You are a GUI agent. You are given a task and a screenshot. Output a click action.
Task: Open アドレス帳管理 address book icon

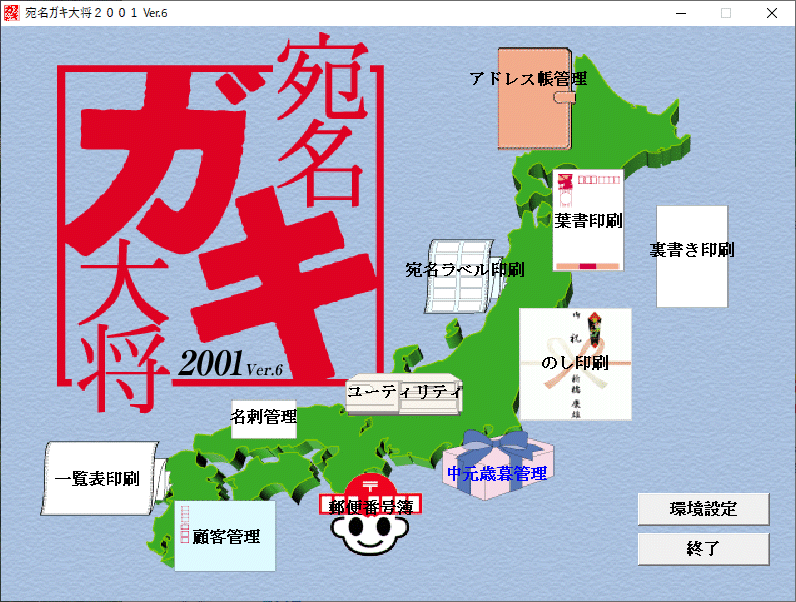point(536,98)
